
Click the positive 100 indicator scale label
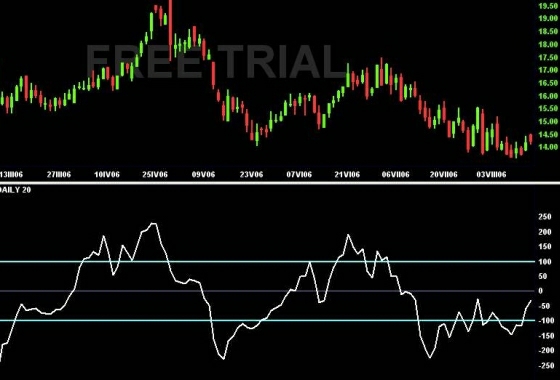(x=545, y=262)
